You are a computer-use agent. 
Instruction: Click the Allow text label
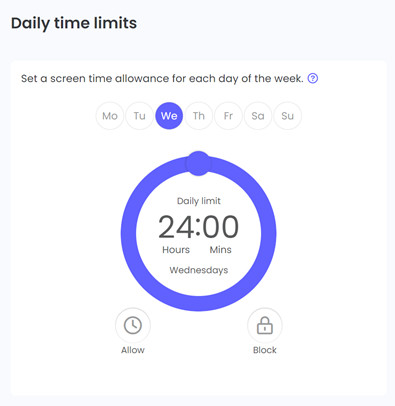point(133,350)
